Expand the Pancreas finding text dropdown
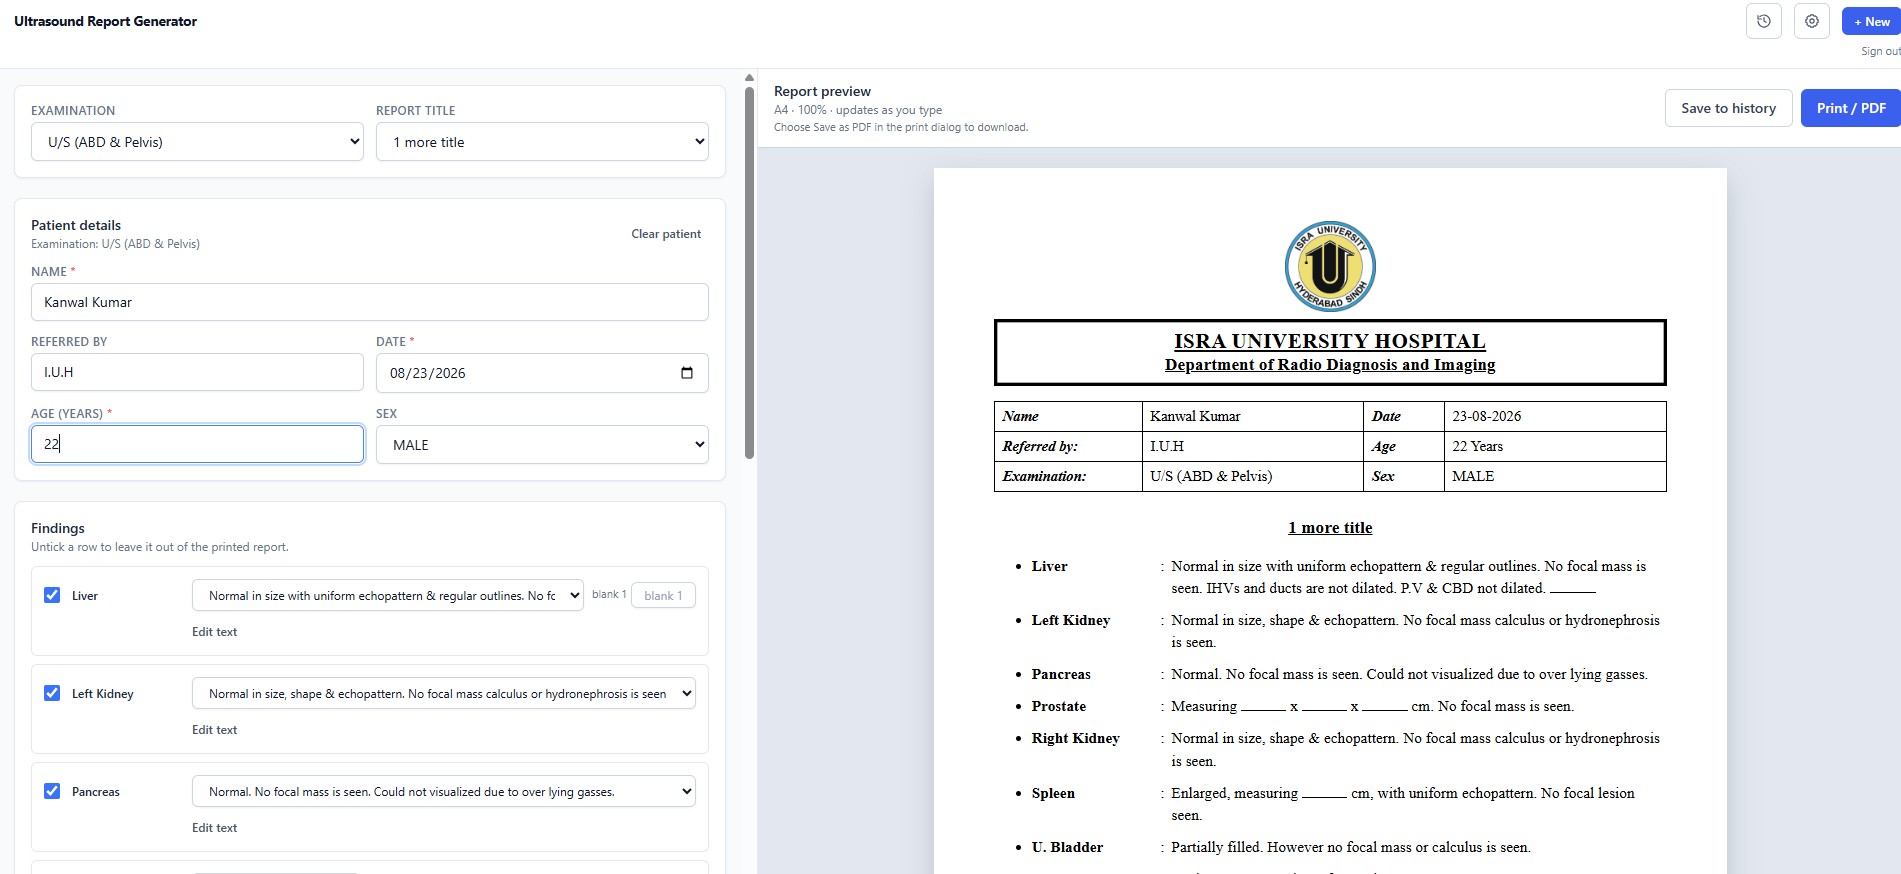Viewport: 1901px width, 874px height. (444, 791)
